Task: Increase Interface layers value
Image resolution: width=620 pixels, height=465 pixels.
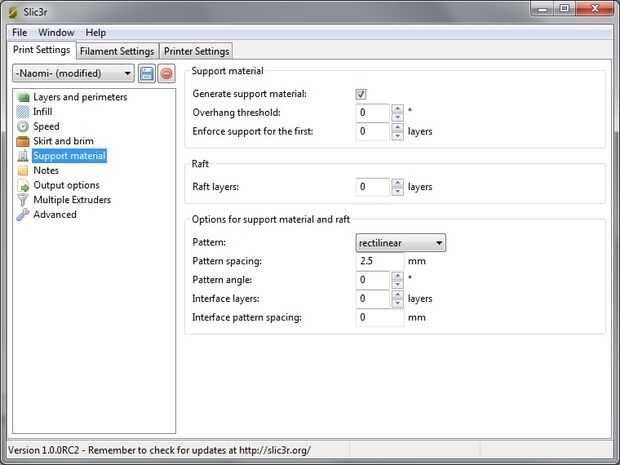Action: pyautogui.click(x=397, y=295)
